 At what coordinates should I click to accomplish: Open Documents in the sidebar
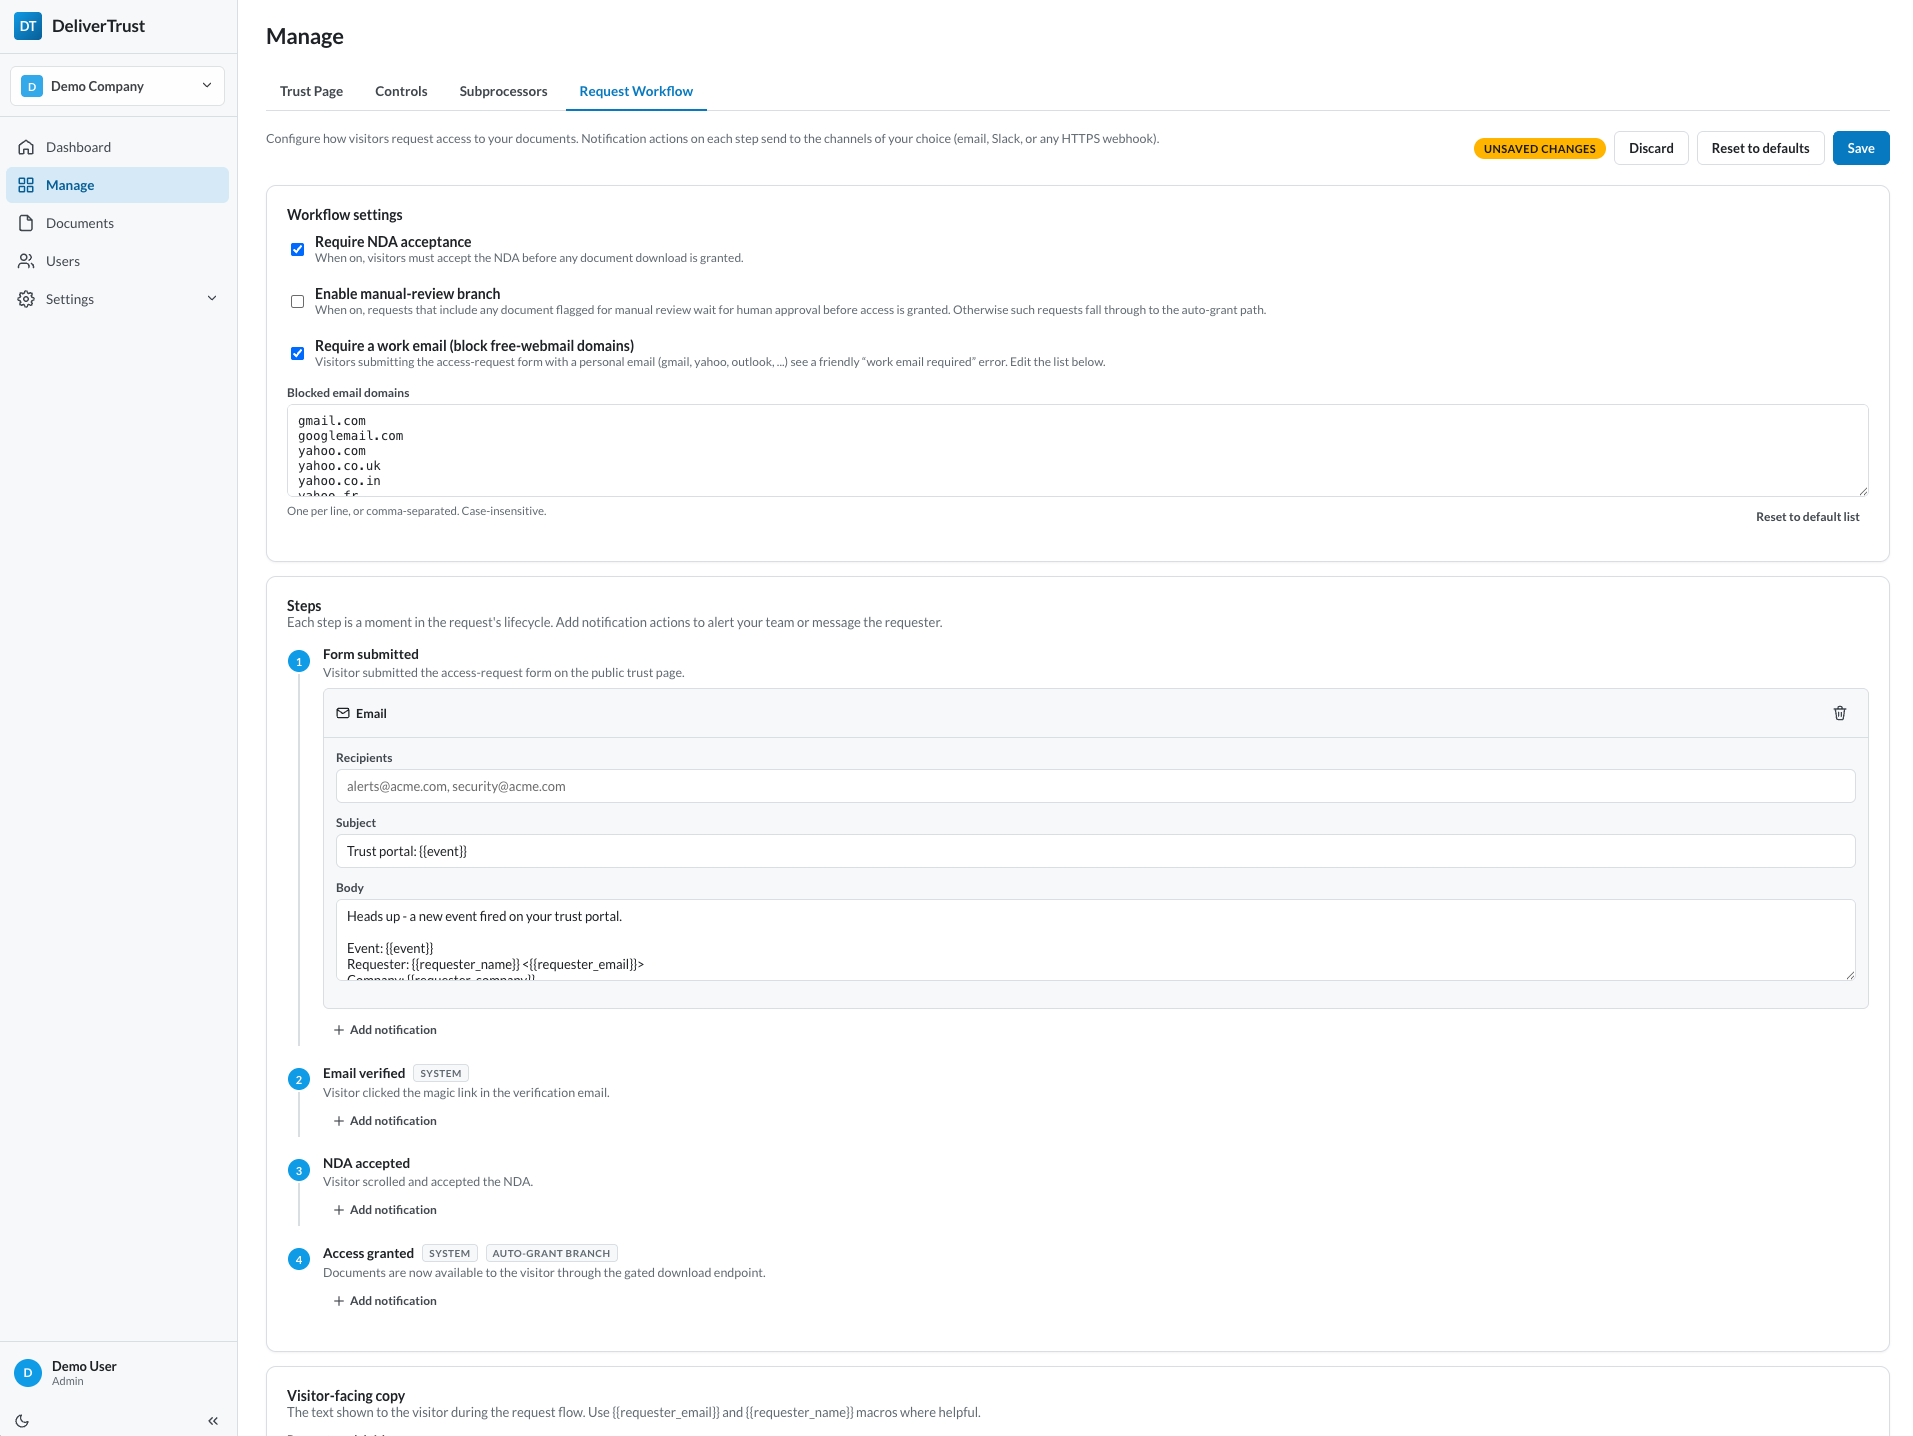(117, 223)
